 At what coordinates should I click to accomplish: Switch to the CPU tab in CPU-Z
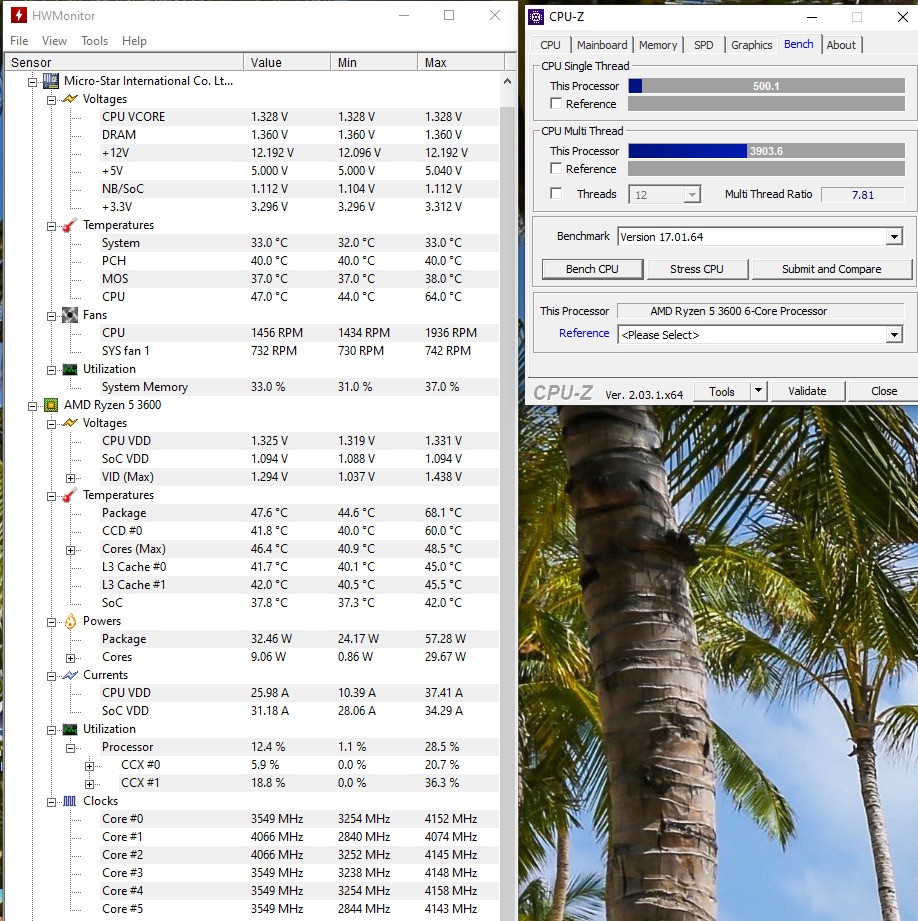[550, 45]
